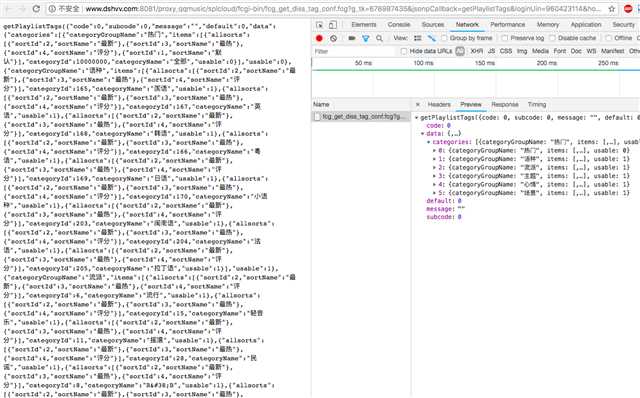Show the request Headers tab
This screenshot has height=398, width=640.
tap(439, 105)
